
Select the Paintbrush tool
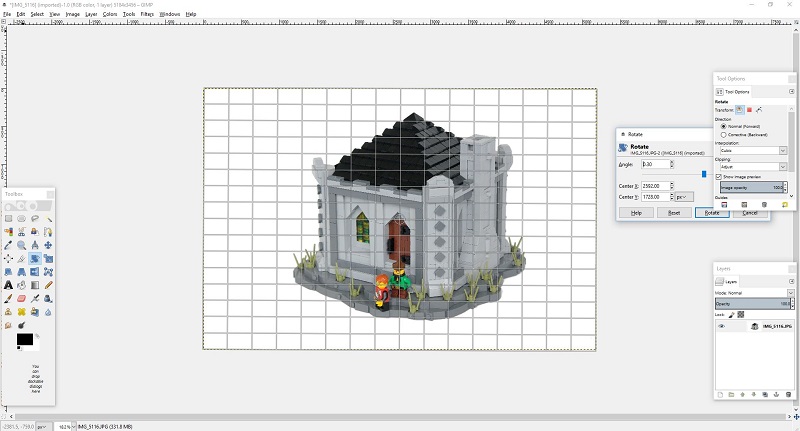click(x=8, y=298)
